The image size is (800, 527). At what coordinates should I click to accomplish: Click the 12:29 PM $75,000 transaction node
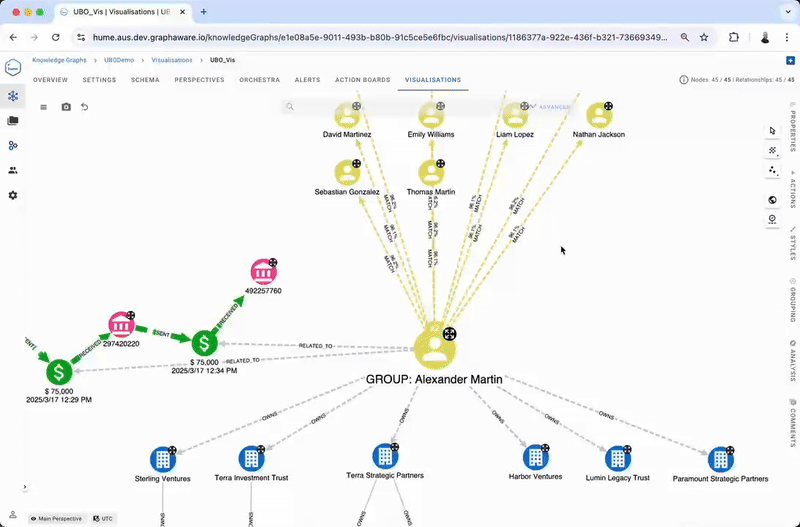59,372
